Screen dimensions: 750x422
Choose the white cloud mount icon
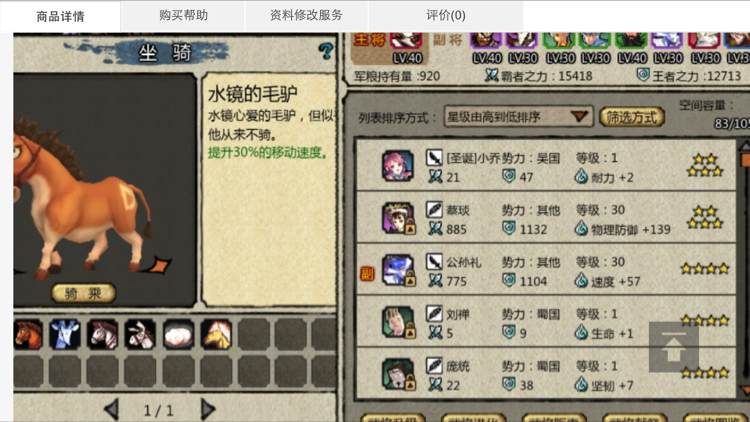pyautogui.click(x=178, y=334)
